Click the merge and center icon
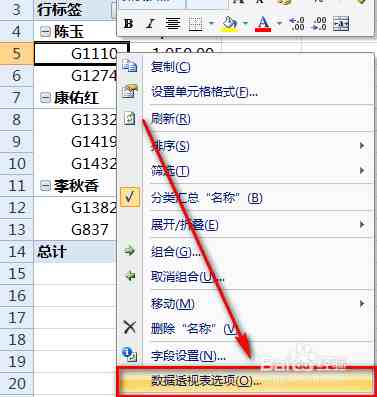The image size is (377, 397). click(341, 24)
